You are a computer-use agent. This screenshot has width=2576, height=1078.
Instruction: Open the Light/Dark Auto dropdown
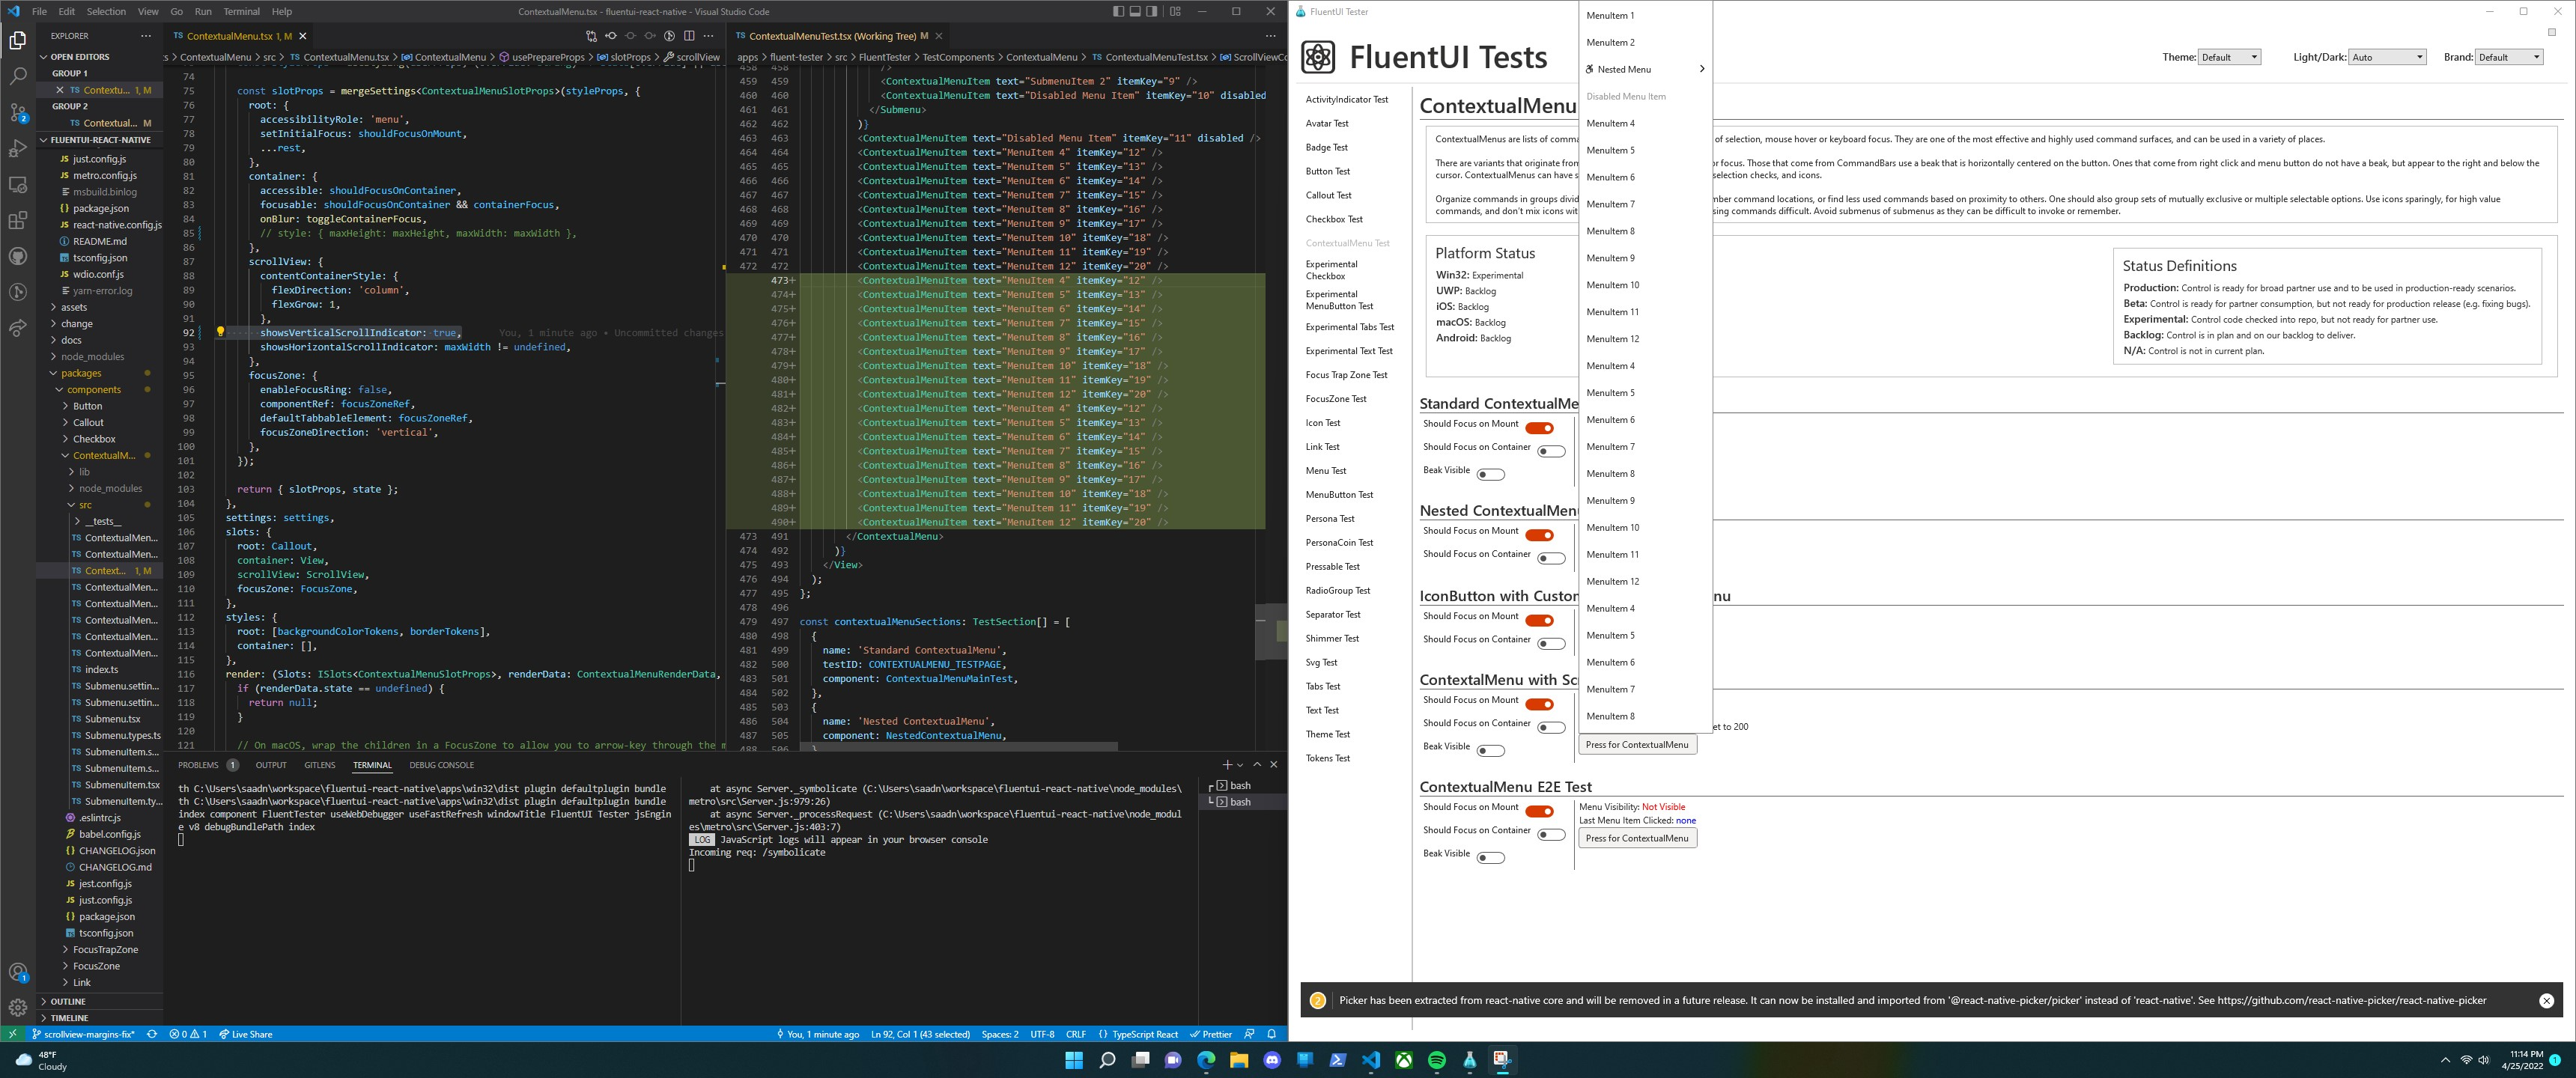coord(2386,57)
